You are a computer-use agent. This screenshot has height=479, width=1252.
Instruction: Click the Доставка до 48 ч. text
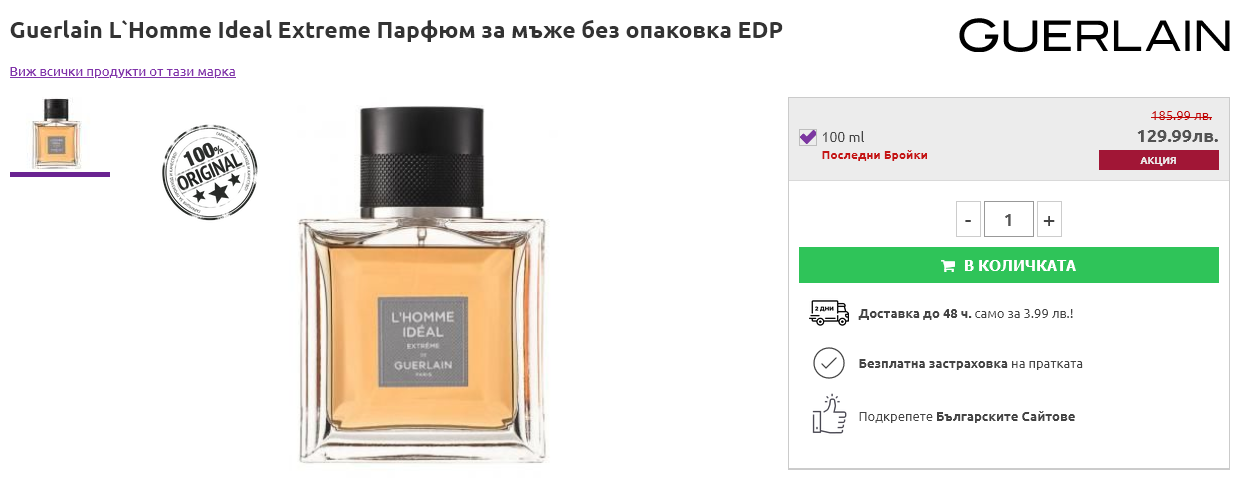(x=915, y=314)
